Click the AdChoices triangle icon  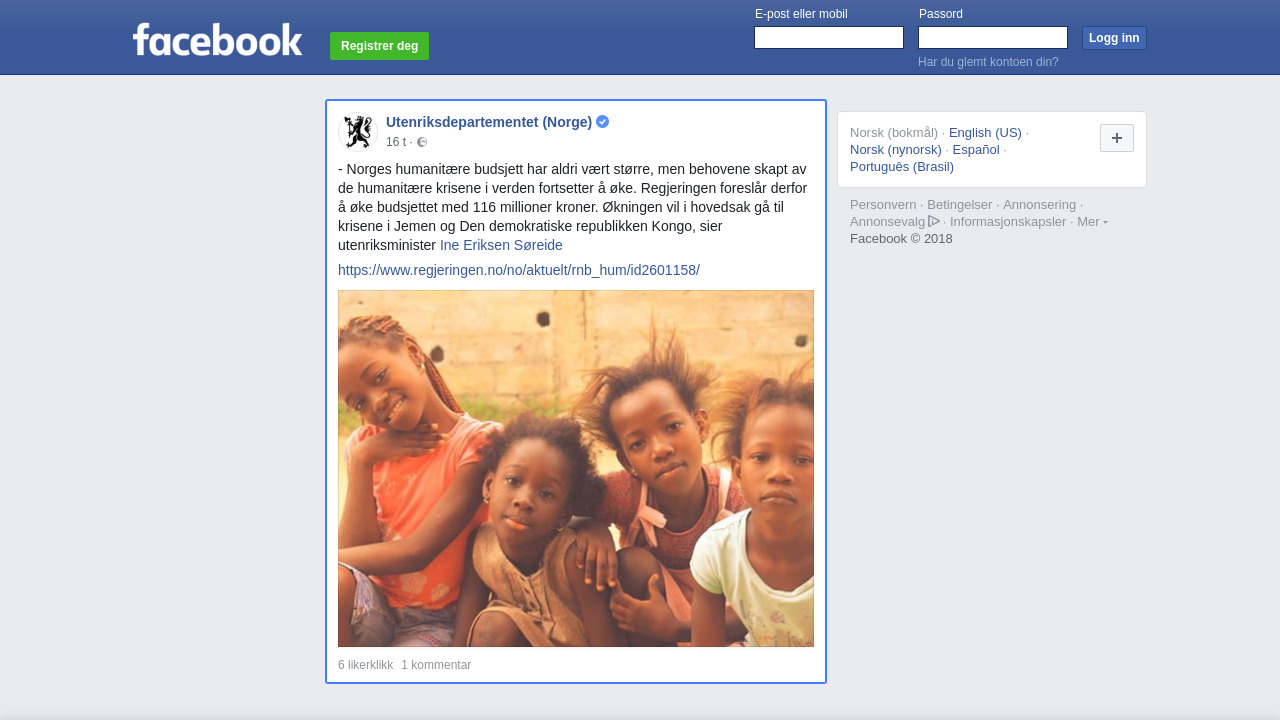(934, 221)
